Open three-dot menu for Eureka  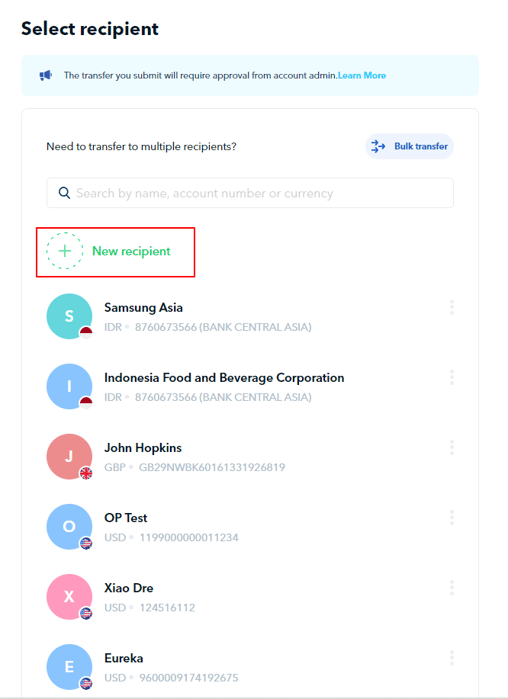[x=452, y=658]
